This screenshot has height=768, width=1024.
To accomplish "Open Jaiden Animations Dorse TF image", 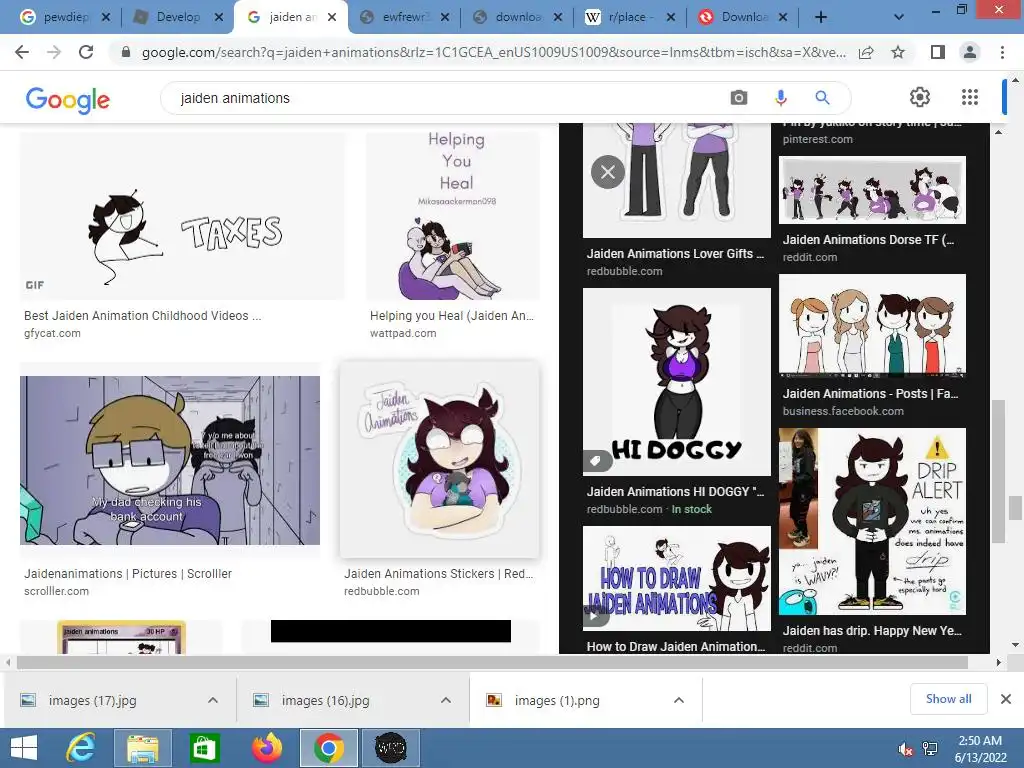I will (x=872, y=190).
